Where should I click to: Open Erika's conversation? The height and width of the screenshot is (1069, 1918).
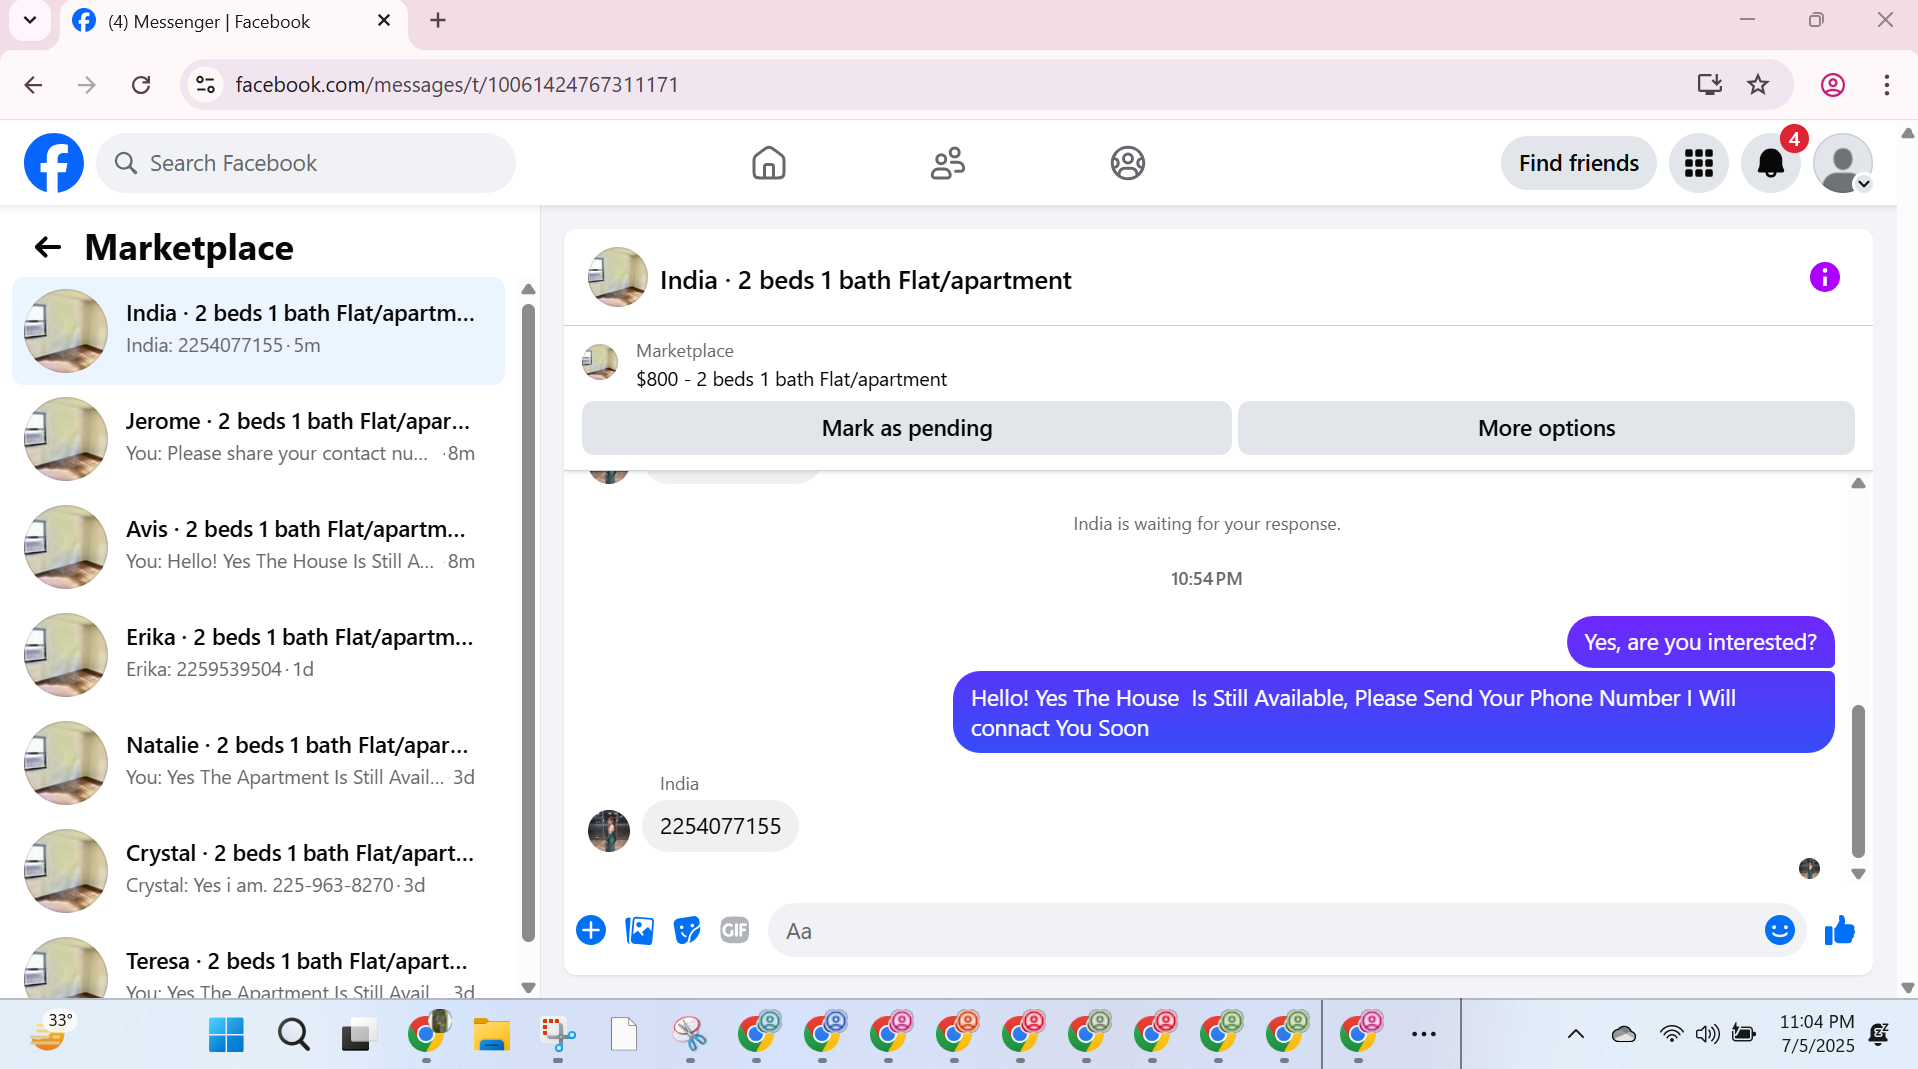pyautogui.click(x=259, y=655)
